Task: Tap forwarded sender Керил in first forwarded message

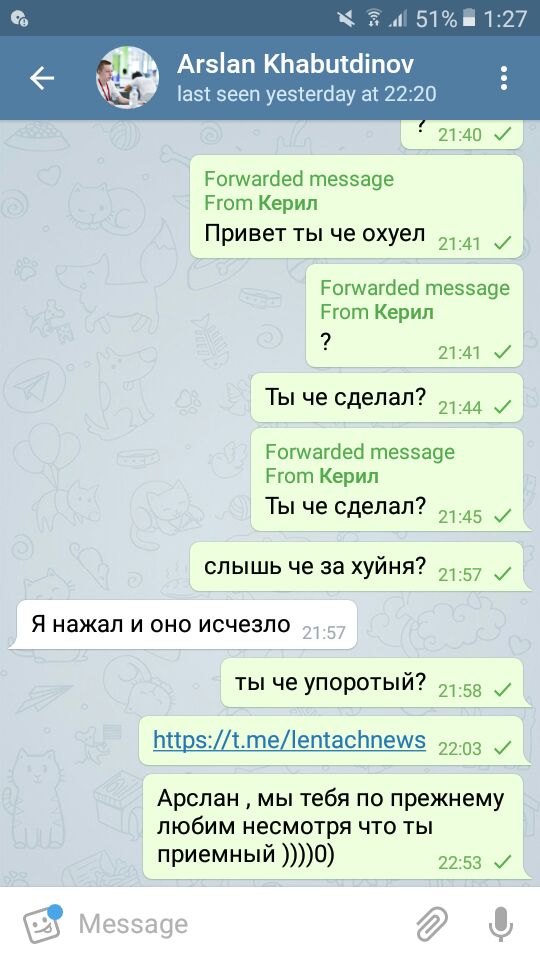Action: pyautogui.click(x=288, y=203)
